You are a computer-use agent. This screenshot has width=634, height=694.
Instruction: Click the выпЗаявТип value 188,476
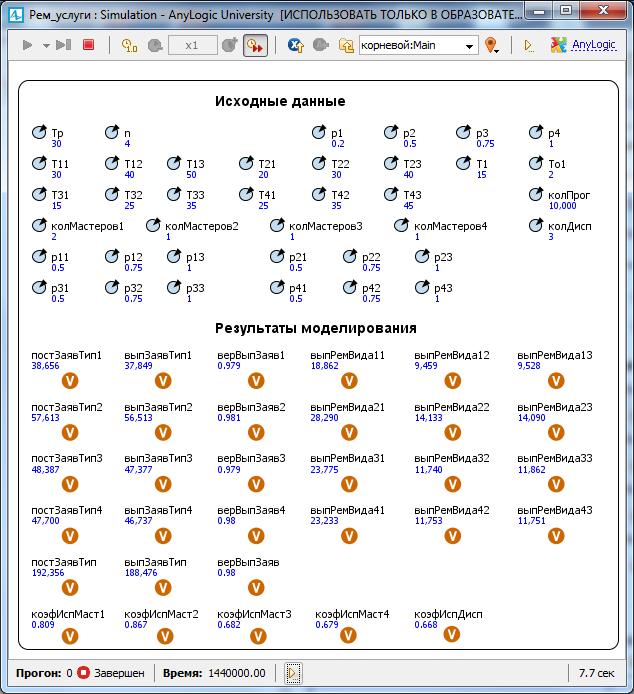[x=141, y=573]
